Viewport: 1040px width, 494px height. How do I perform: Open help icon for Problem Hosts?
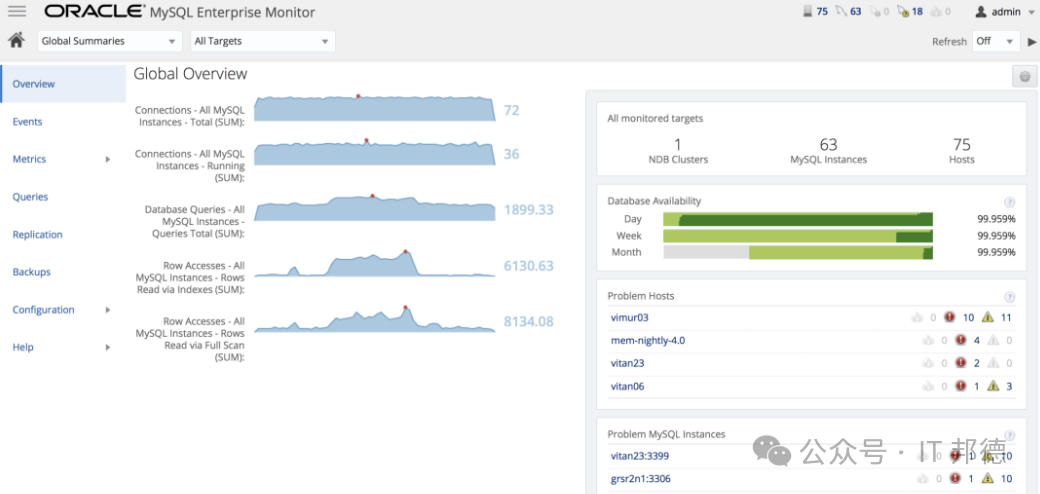(1009, 297)
